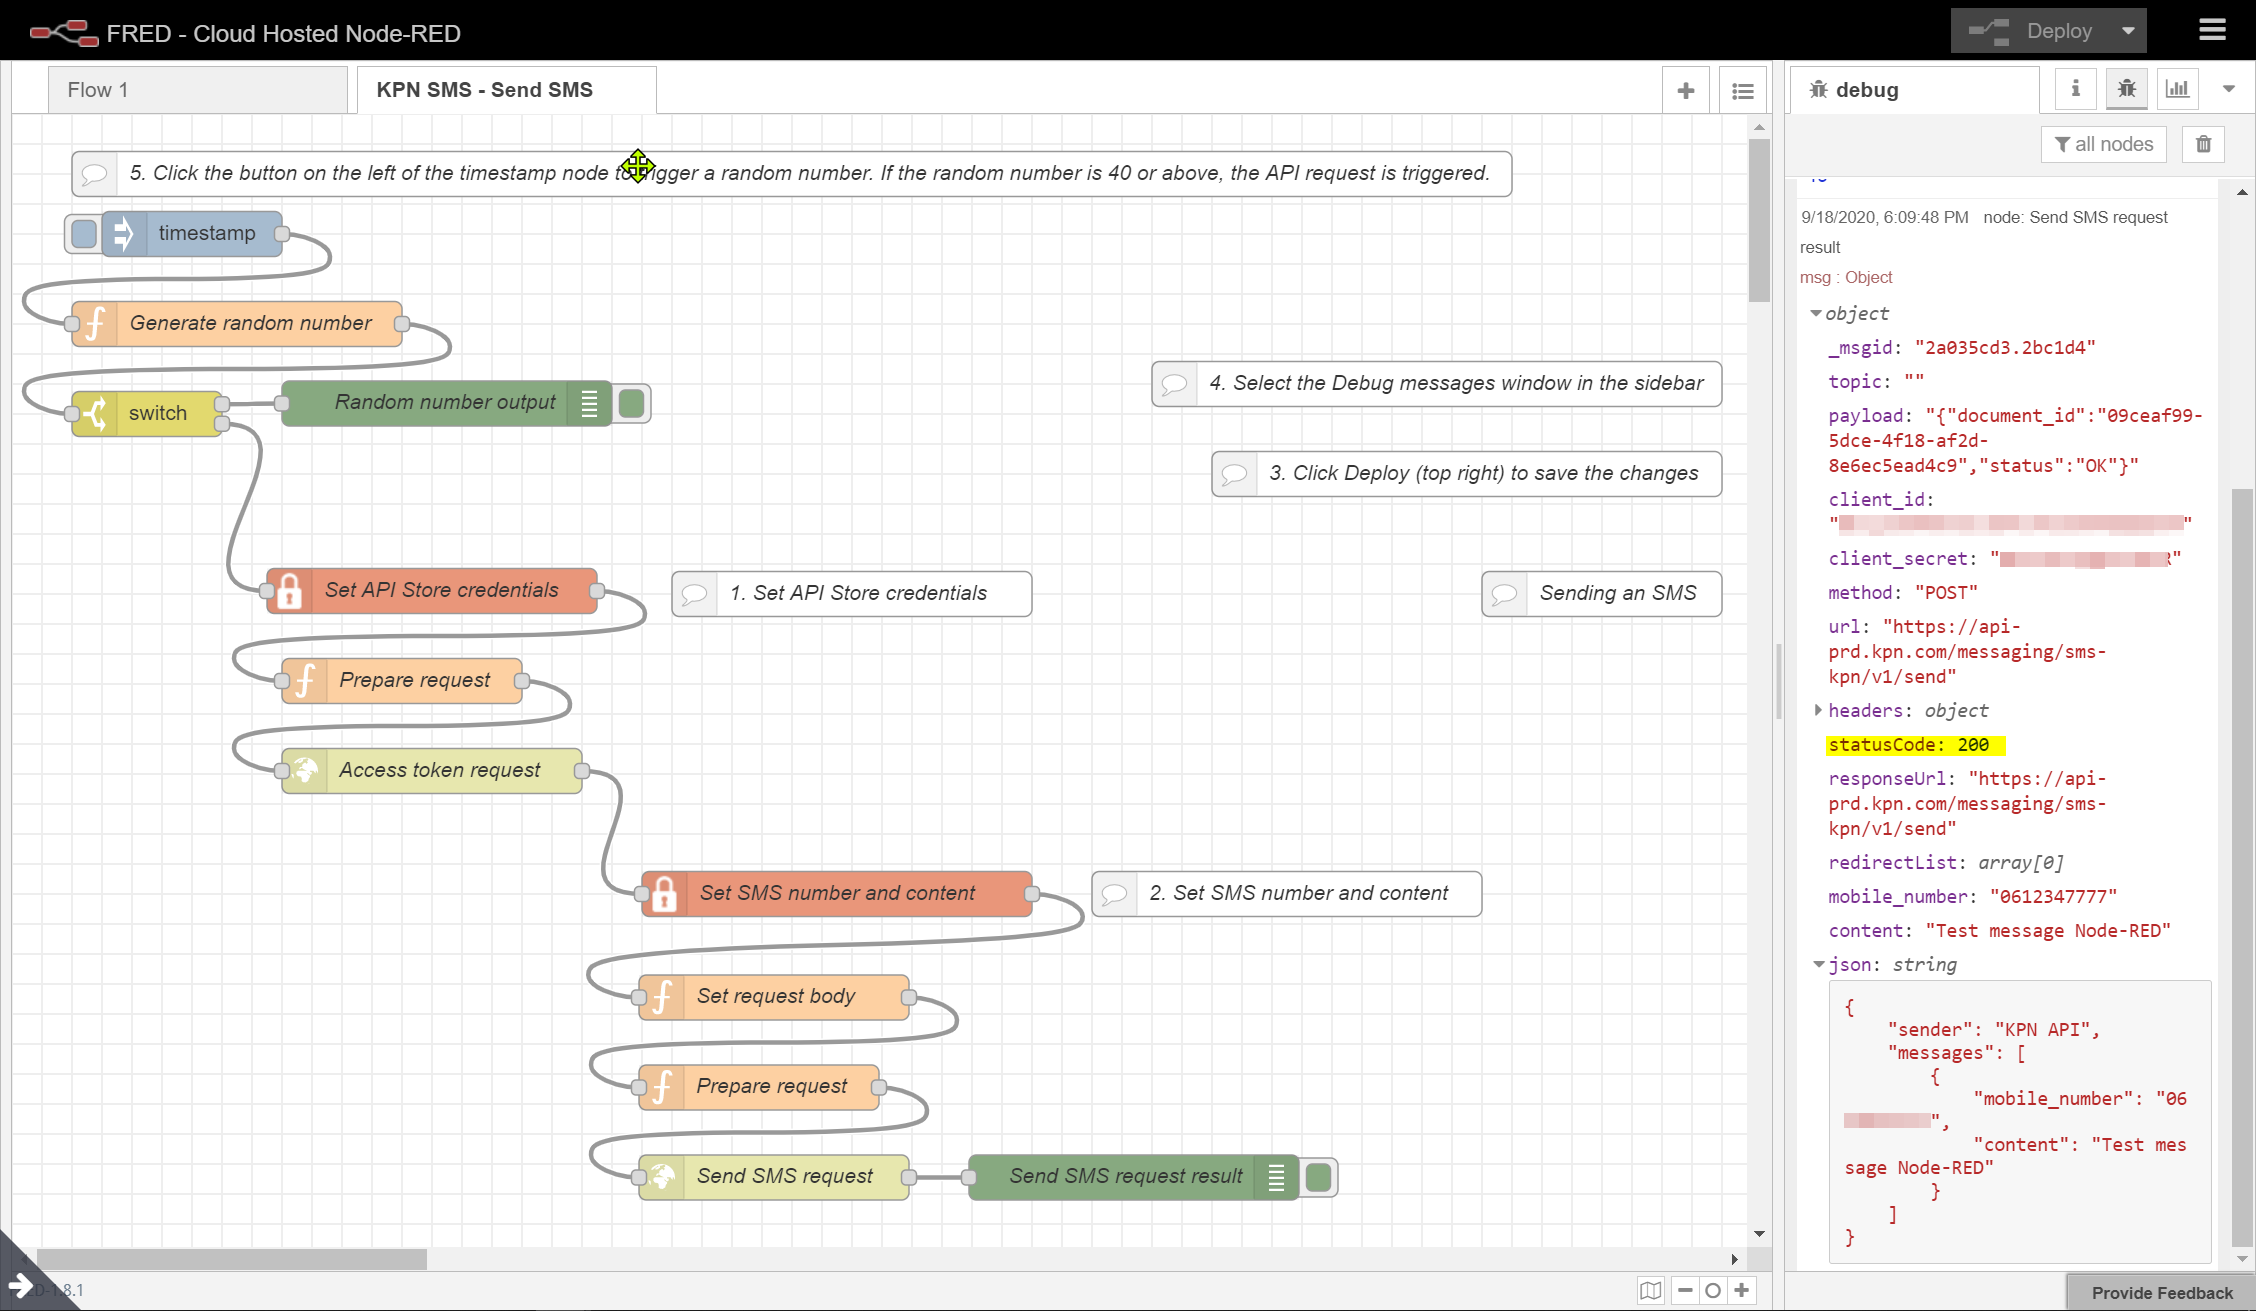
Task: Select the Generate random number function node
Action: [x=237, y=323]
